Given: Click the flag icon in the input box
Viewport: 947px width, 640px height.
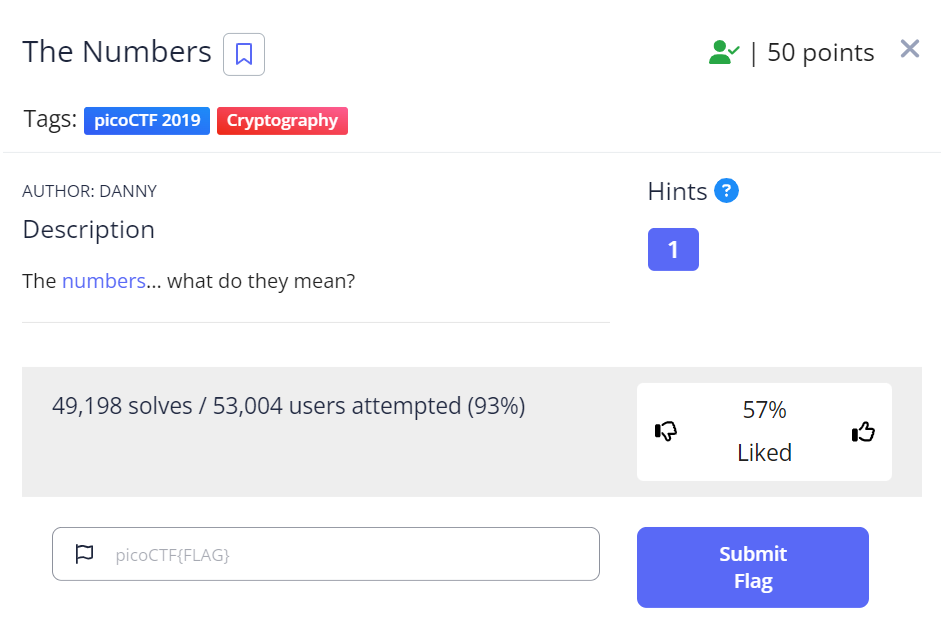Looking at the screenshot, I should click(x=85, y=554).
